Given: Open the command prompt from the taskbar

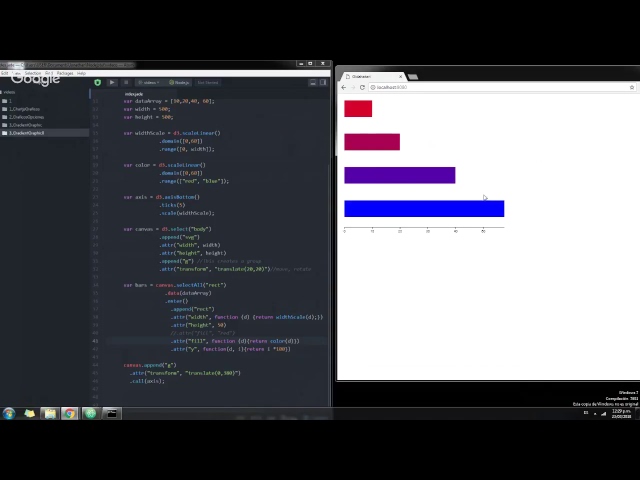Looking at the screenshot, I should [x=111, y=413].
